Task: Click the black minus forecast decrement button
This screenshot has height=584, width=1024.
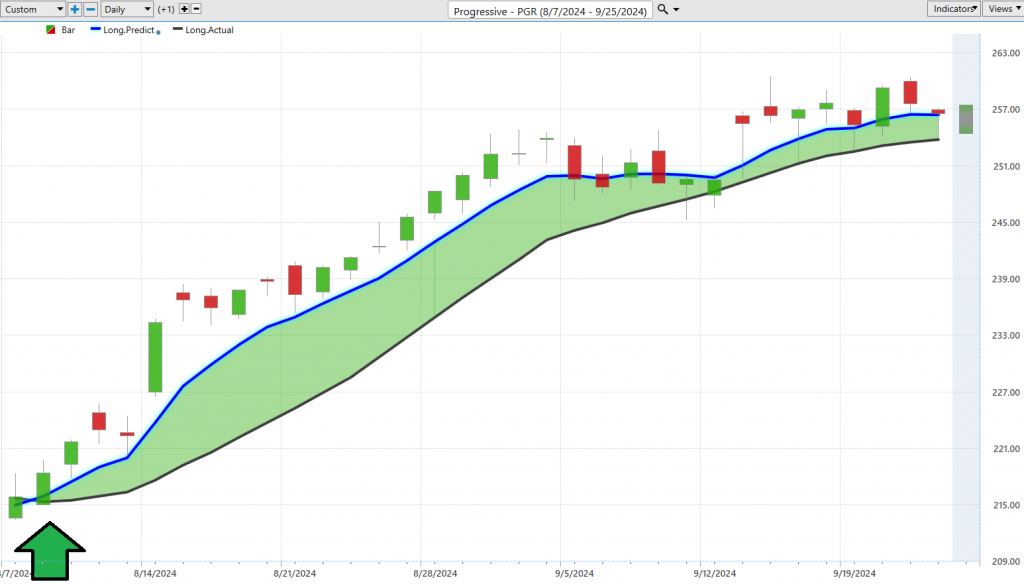Action: point(196,9)
